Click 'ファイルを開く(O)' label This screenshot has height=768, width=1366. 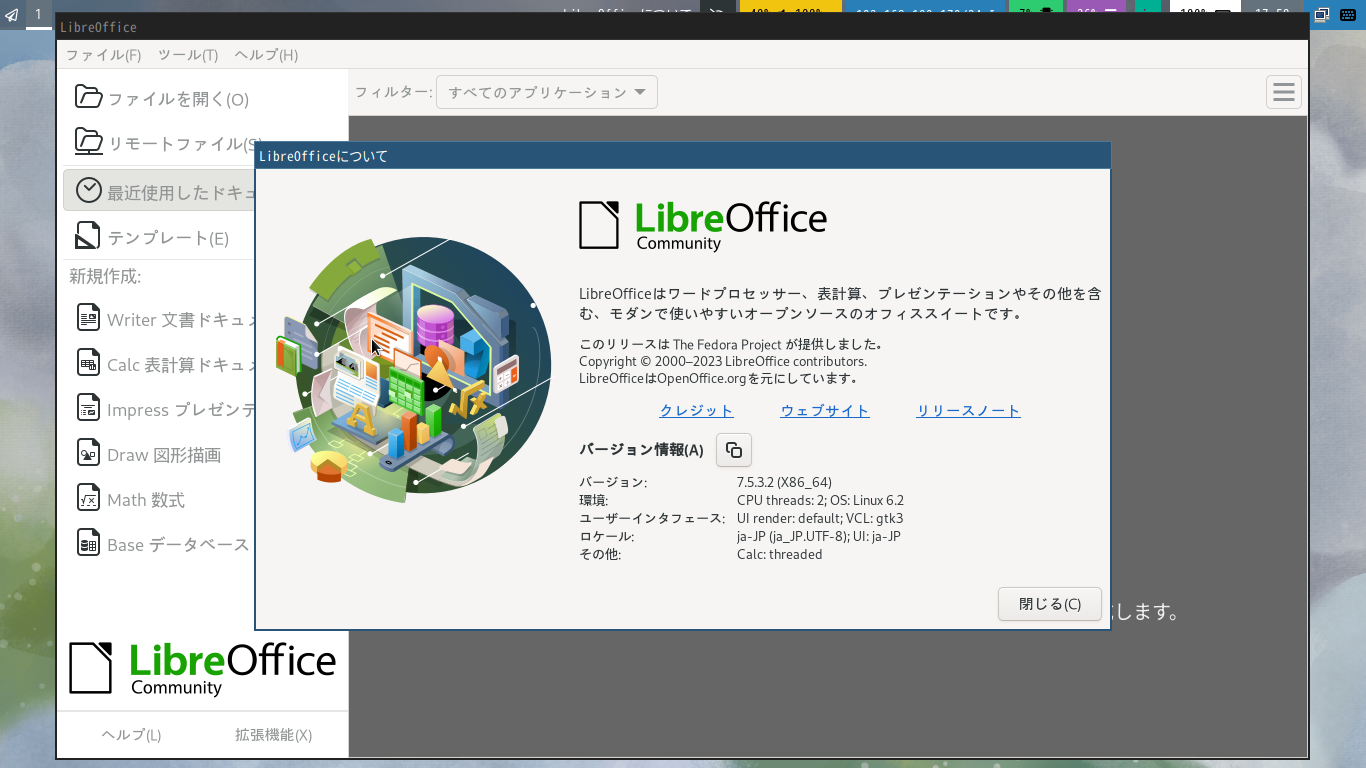click(x=178, y=99)
